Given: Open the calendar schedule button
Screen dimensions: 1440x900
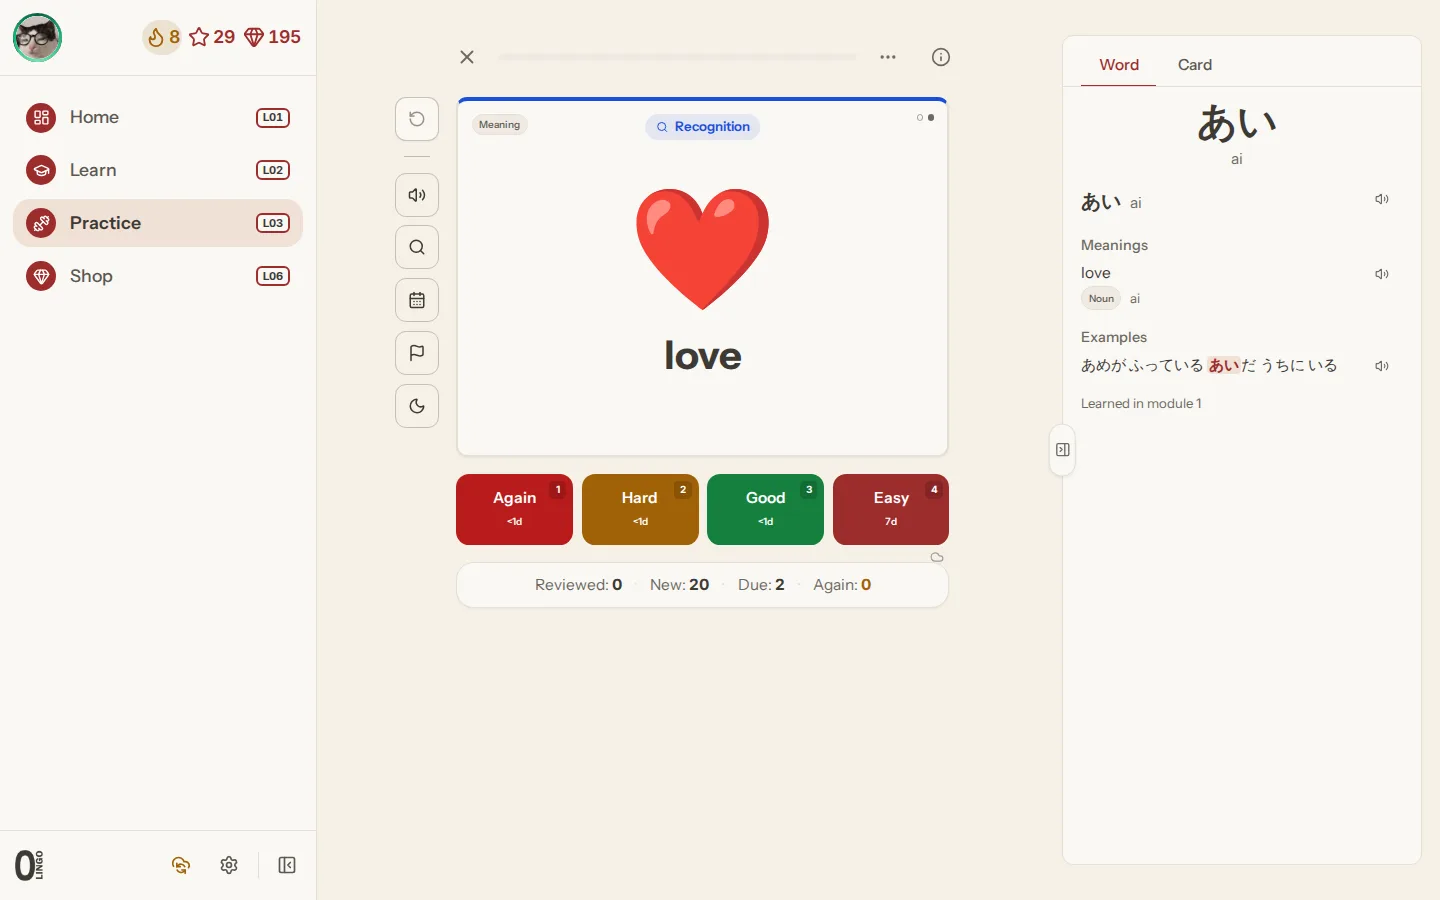Looking at the screenshot, I should point(417,300).
